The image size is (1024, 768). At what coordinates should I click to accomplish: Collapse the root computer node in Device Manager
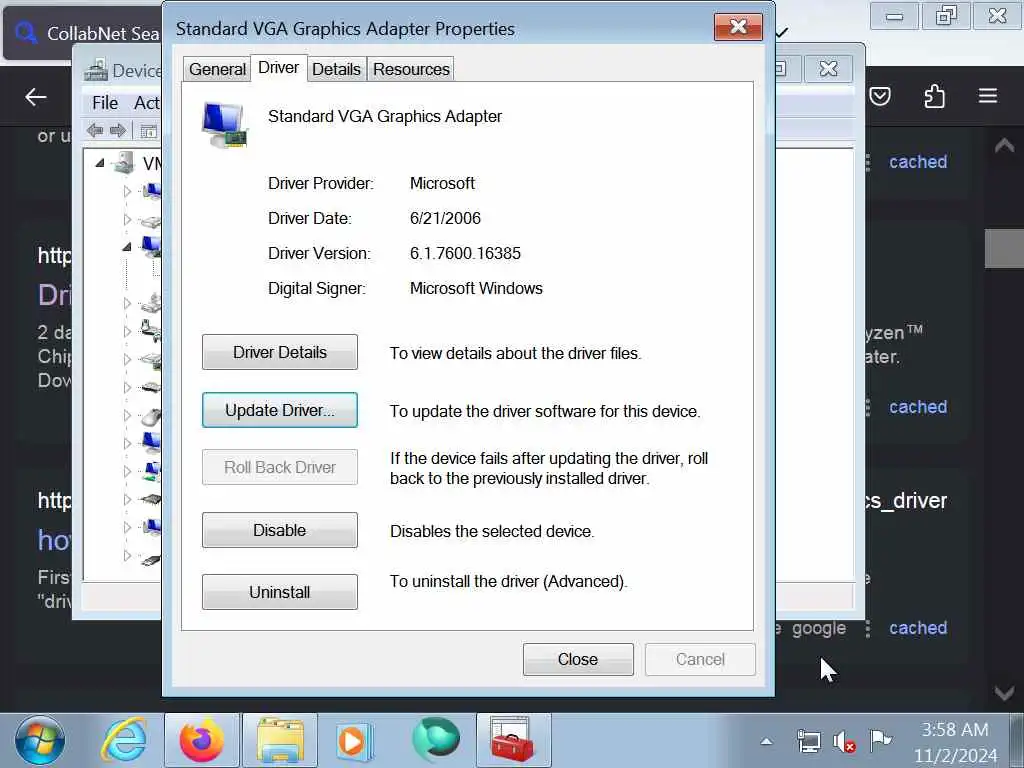click(99, 163)
